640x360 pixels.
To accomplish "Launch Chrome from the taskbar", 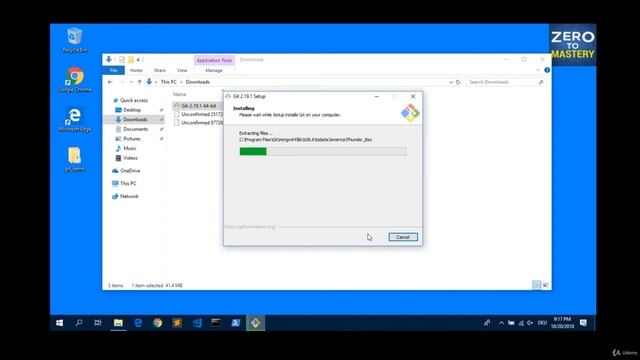I will (x=158, y=323).
